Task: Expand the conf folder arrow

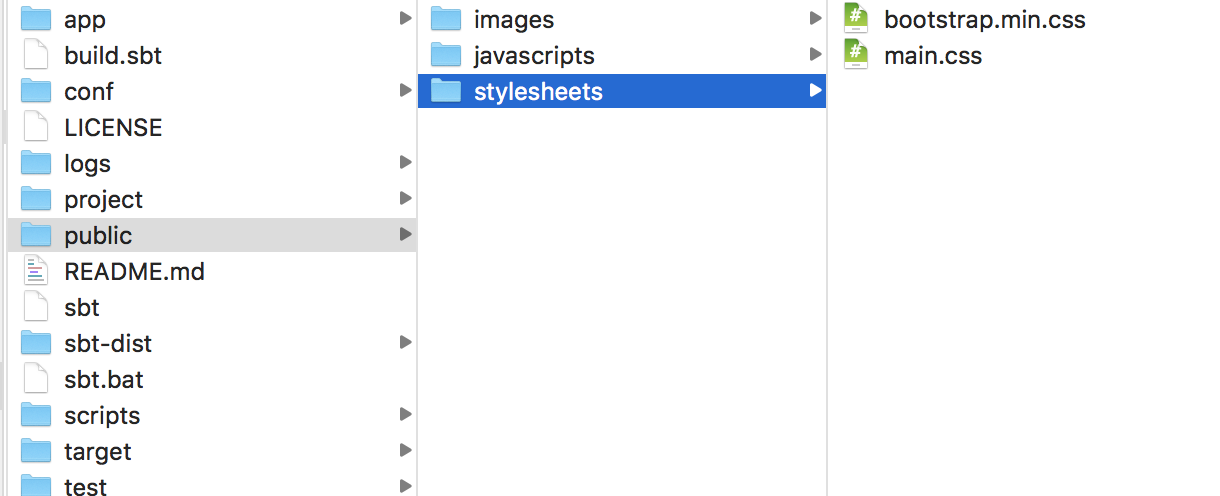Action: point(405,90)
